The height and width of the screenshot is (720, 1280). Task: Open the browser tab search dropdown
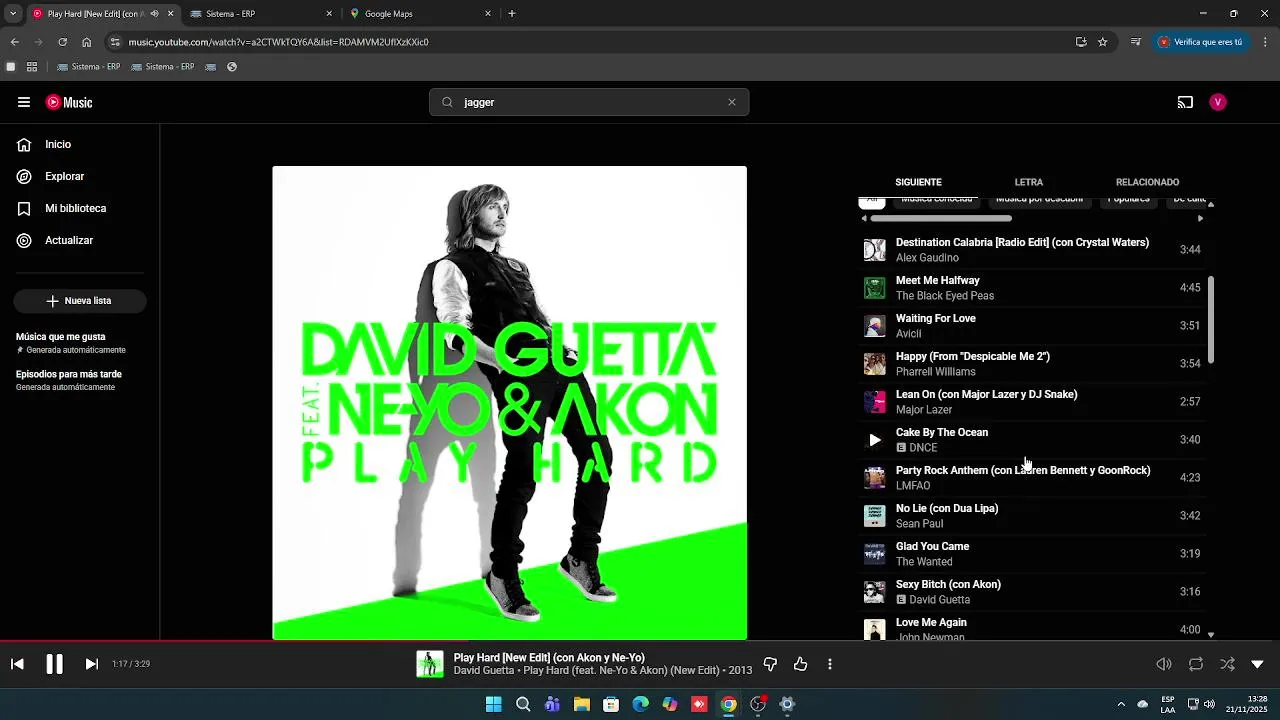coord(13,14)
